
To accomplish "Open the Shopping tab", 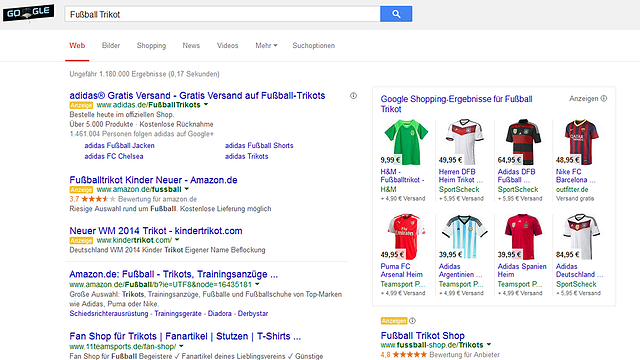I will [x=151, y=46].
